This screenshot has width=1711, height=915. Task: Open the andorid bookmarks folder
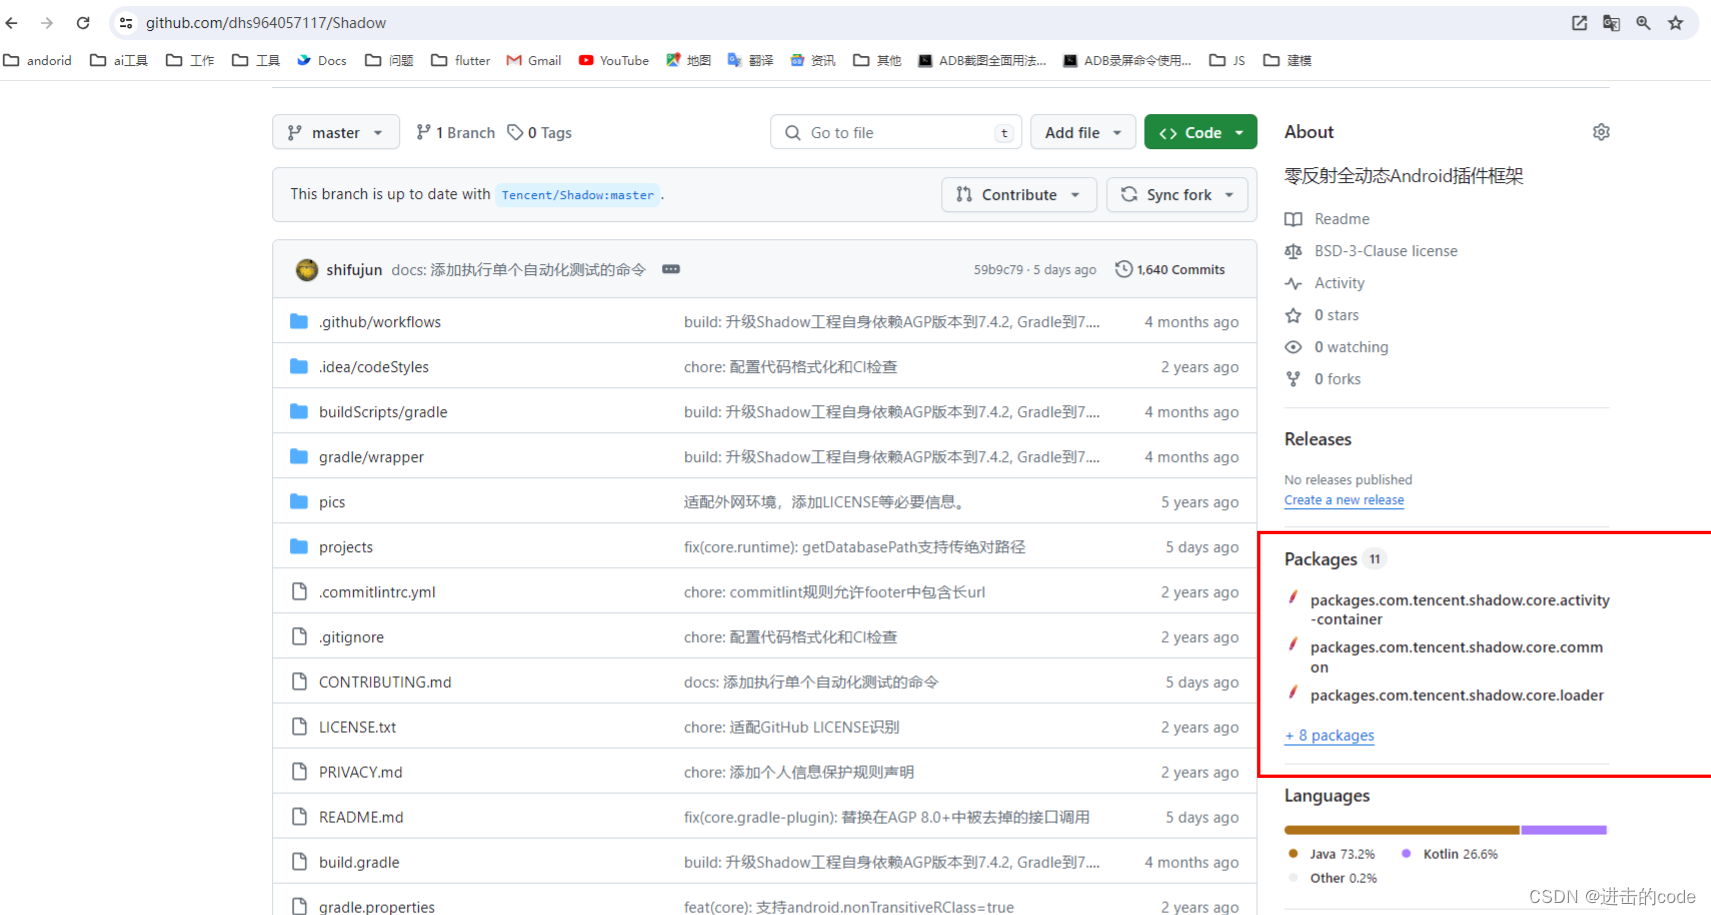click(x=38, y=60)
